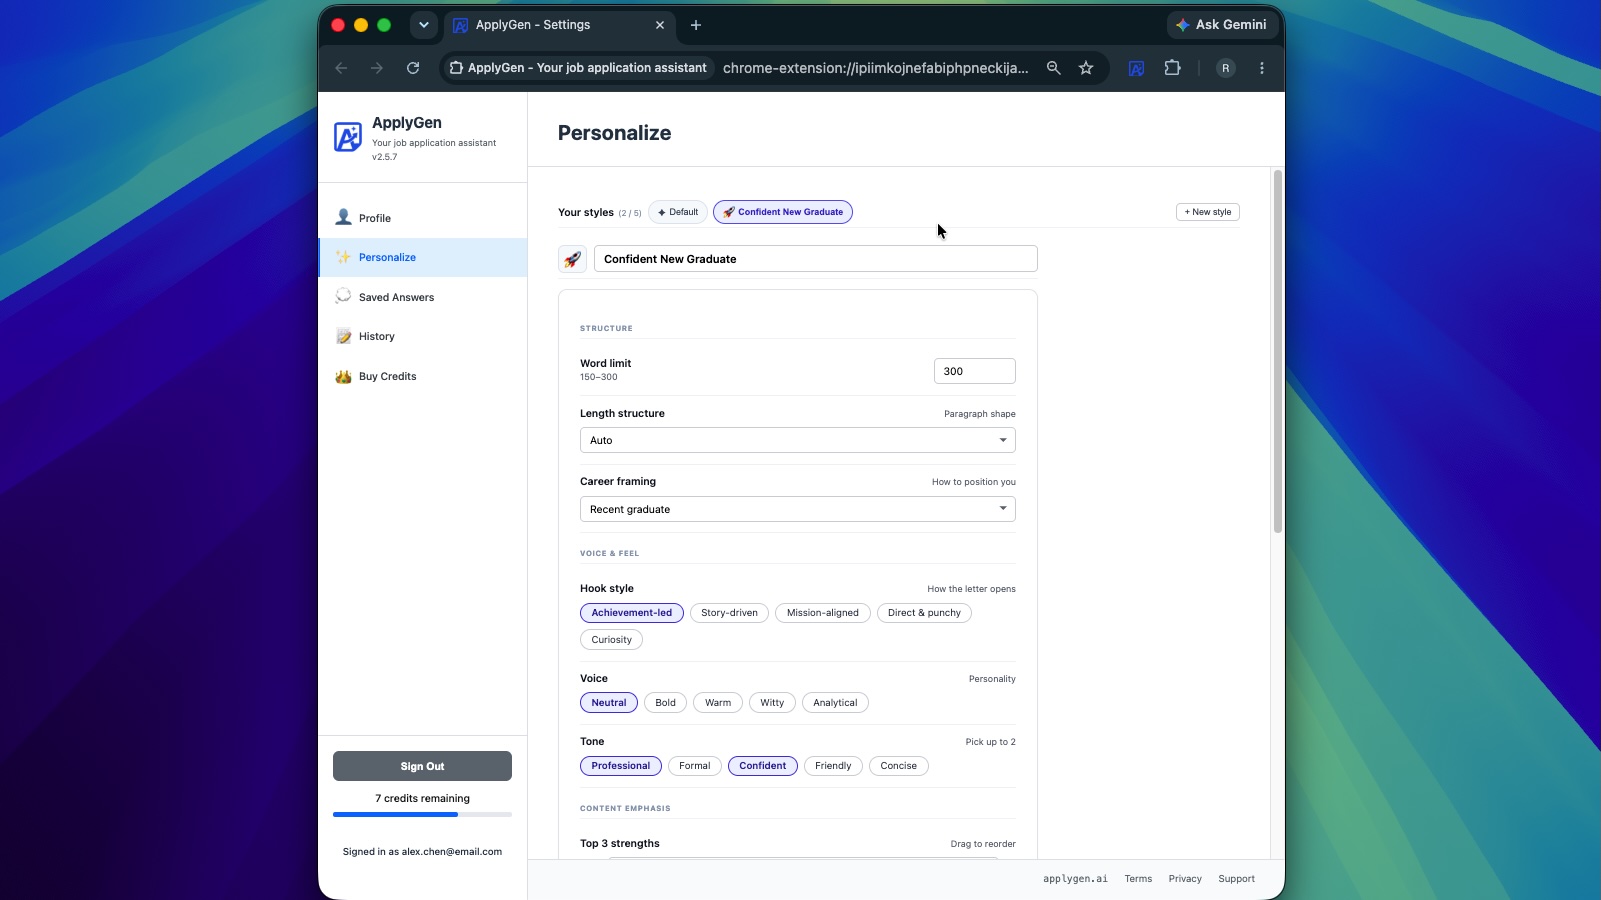The height and width of the screenshot is (900, 1601).
Task: Select Story-driven hook style
Action: 729,613
